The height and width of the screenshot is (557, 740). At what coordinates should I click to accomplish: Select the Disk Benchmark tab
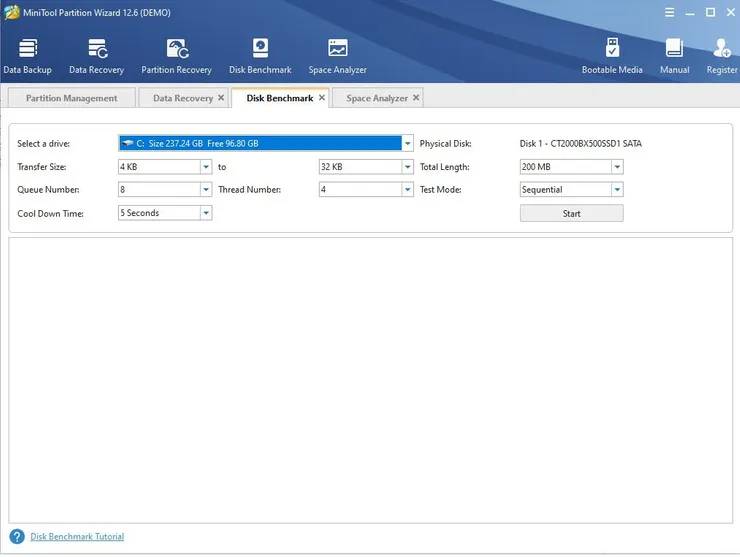[280, 98]
